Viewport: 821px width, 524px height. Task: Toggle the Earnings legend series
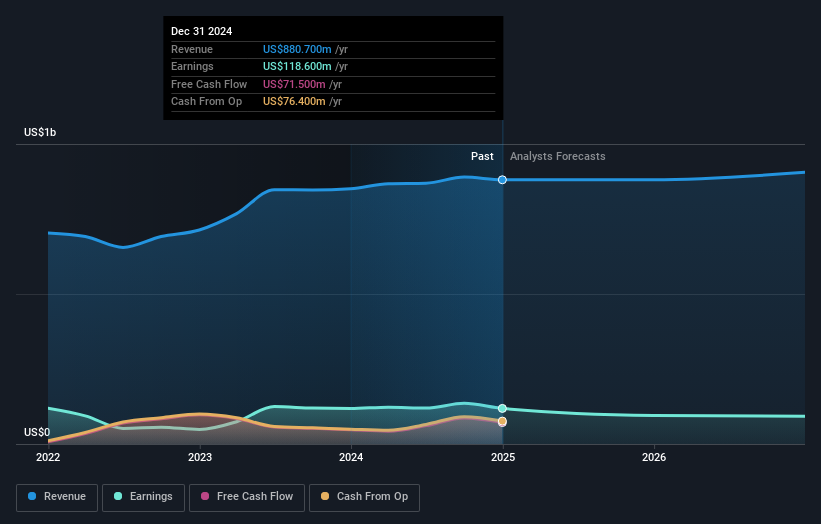coord(143,497)
